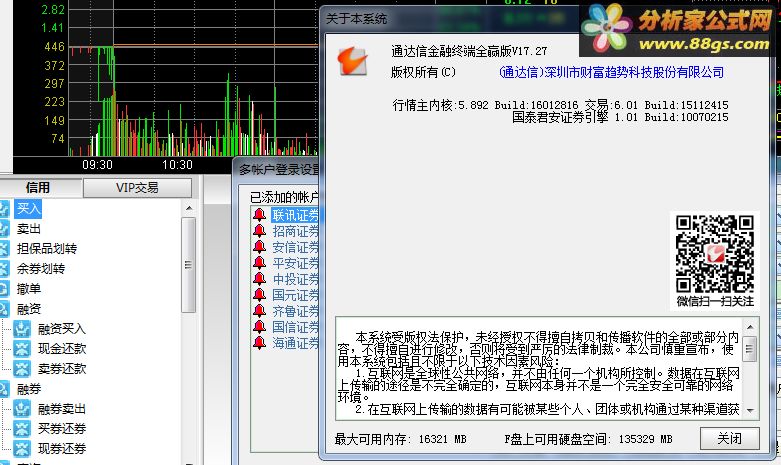This screenshot has width=781, height=465.
Task: Select 卖出 (sell) in the trade tree
Action: (x=28, y=229)
